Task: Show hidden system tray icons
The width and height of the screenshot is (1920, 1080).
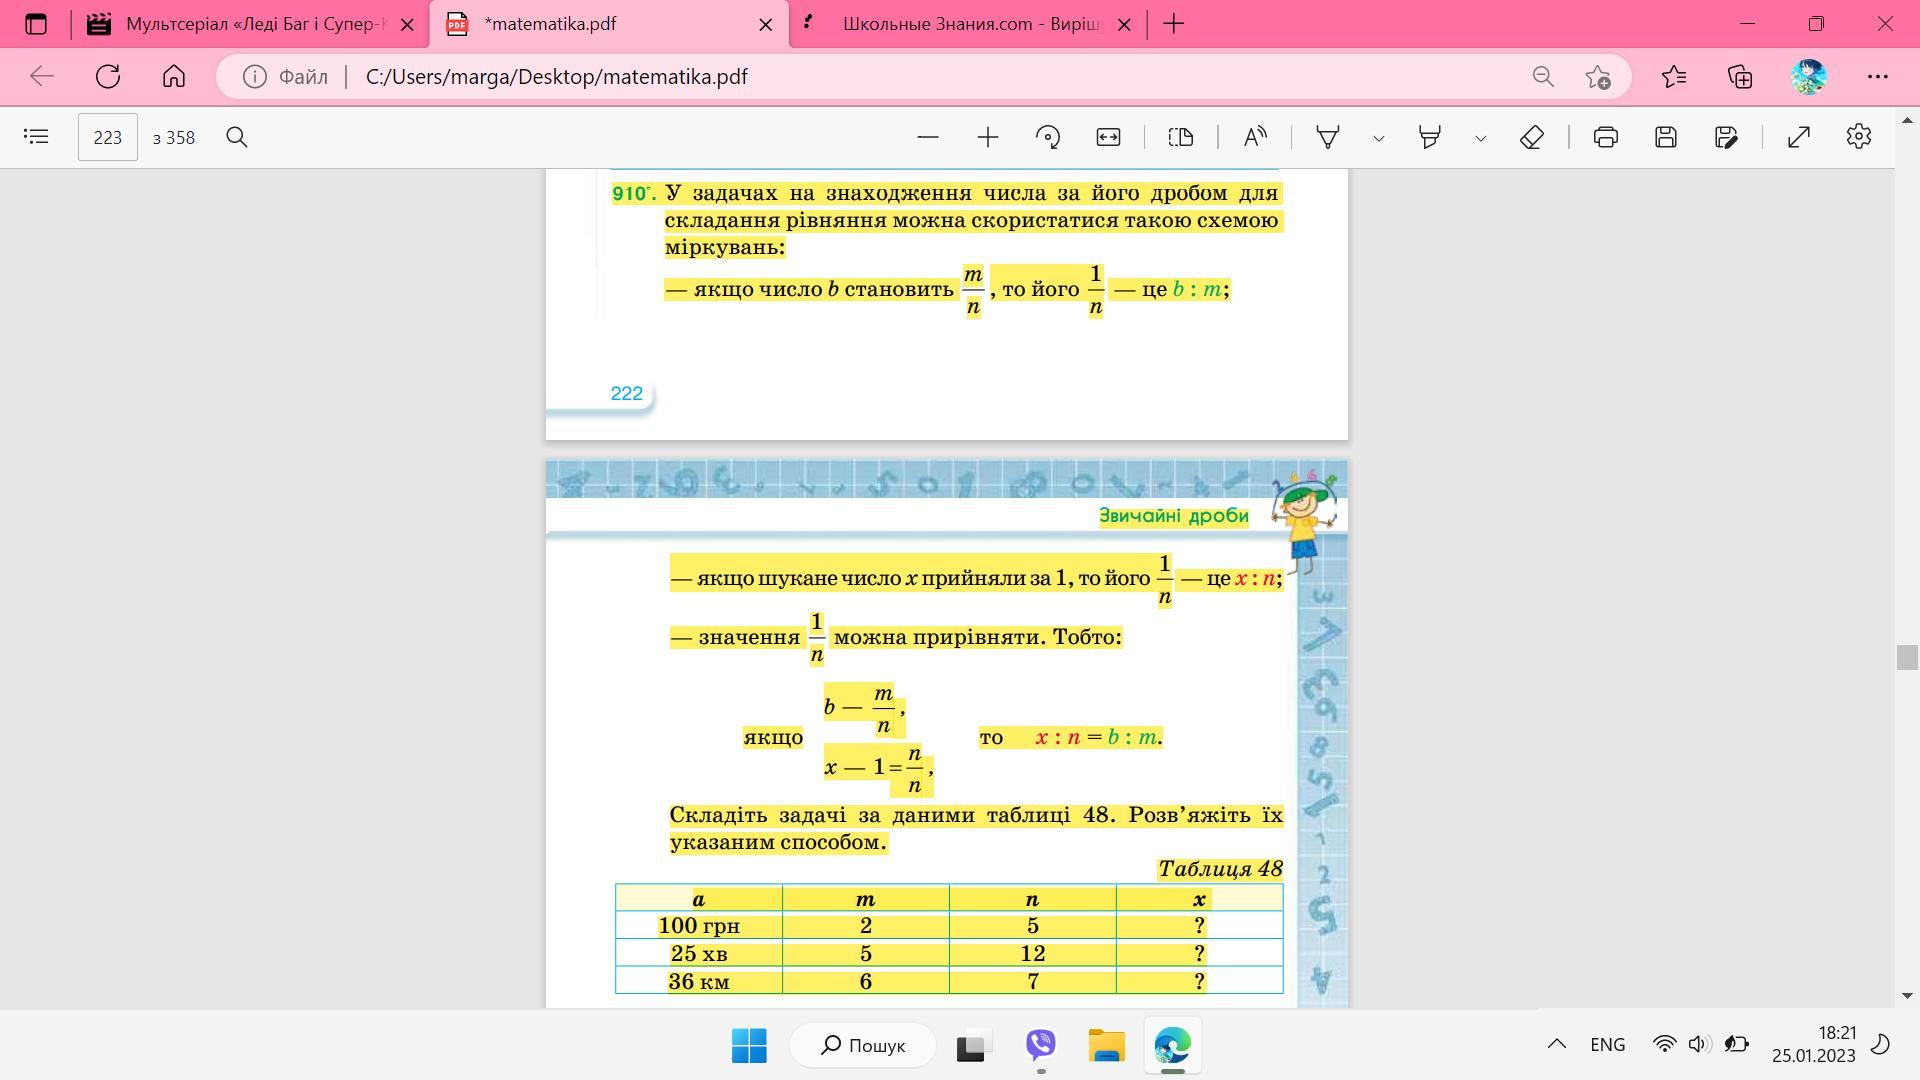Action: (1557, 1044)
